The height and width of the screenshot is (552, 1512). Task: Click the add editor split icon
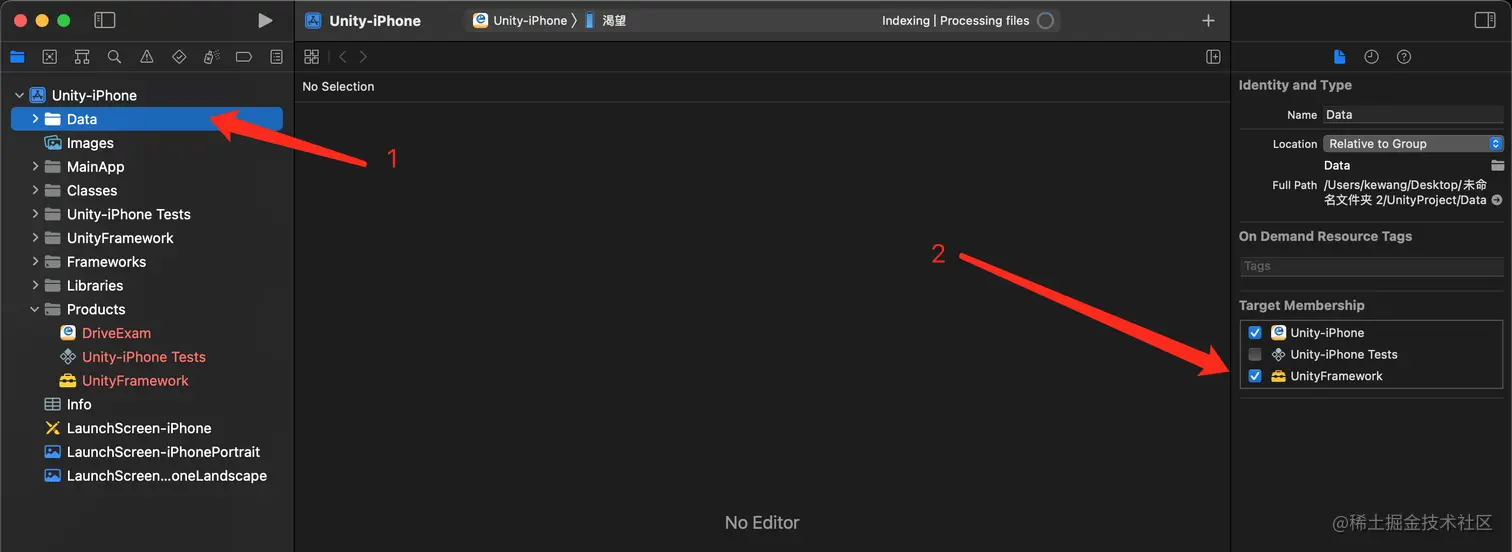coord(1213,57)
